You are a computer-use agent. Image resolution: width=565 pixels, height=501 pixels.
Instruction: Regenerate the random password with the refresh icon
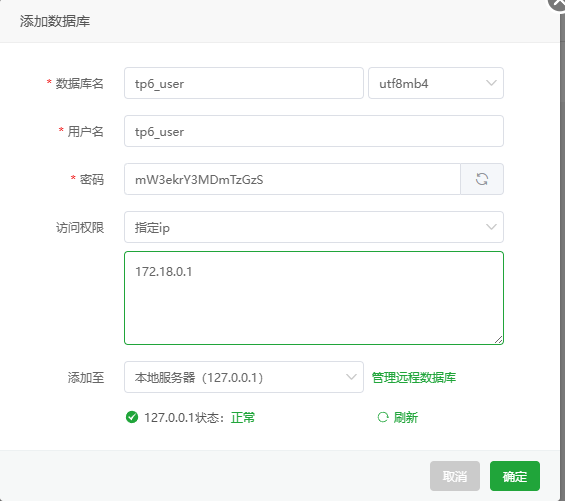click(x=482, y=179)
